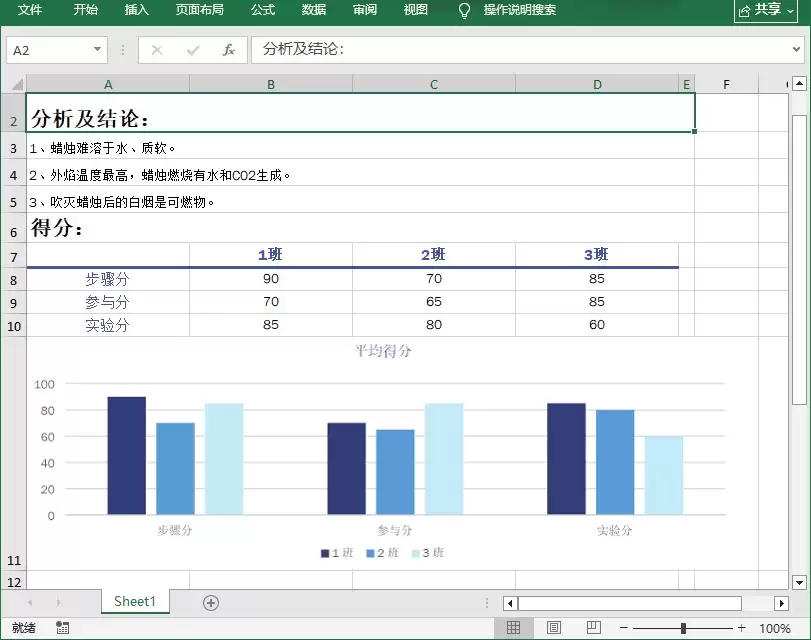
Task: Click the chart title 平均得分
Action: click(383, 351)
